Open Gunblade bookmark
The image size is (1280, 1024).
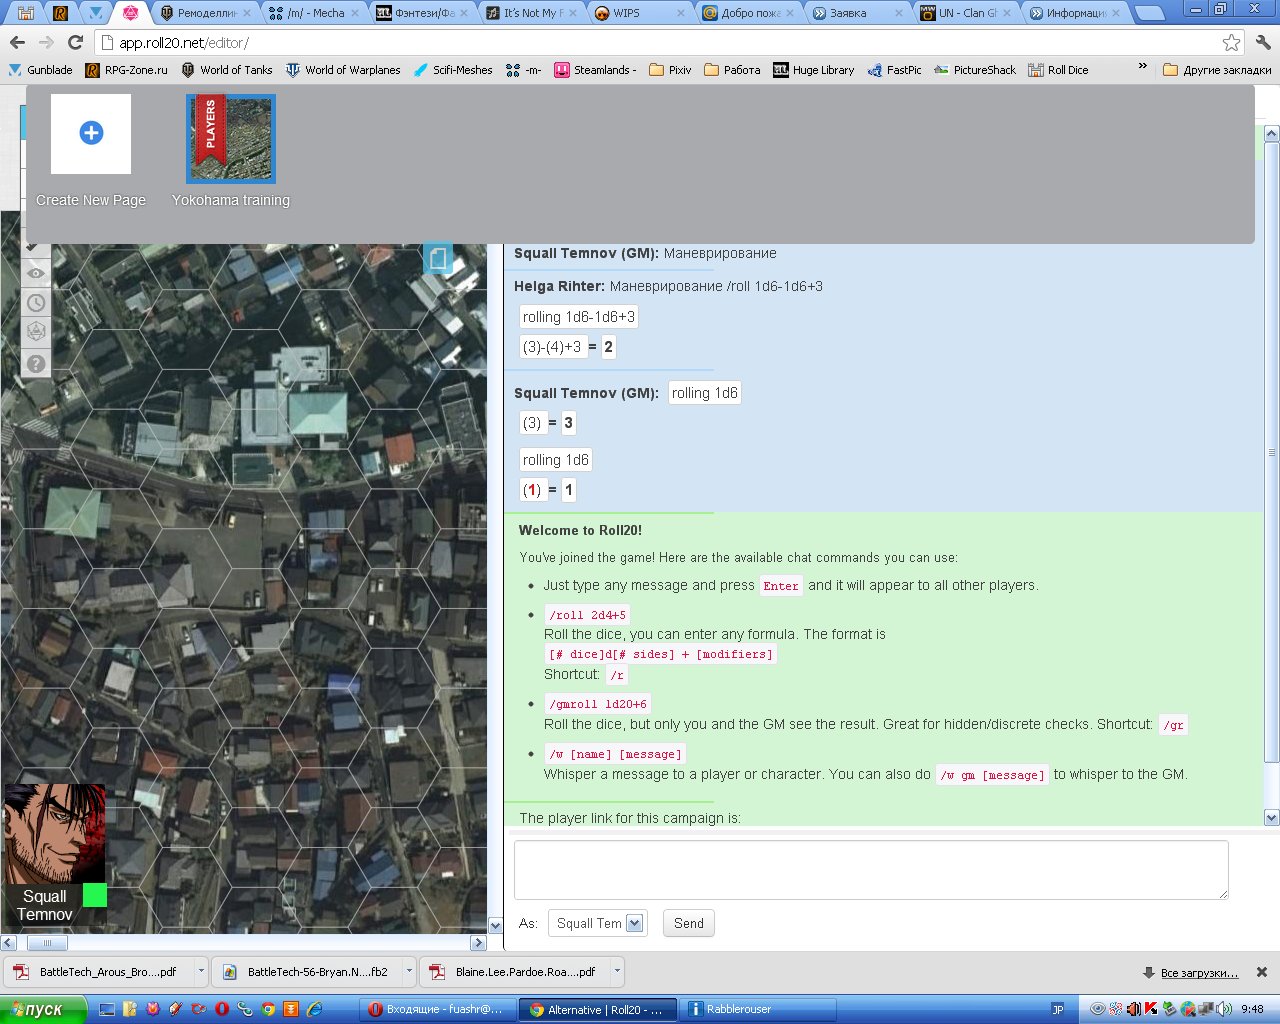40,70
